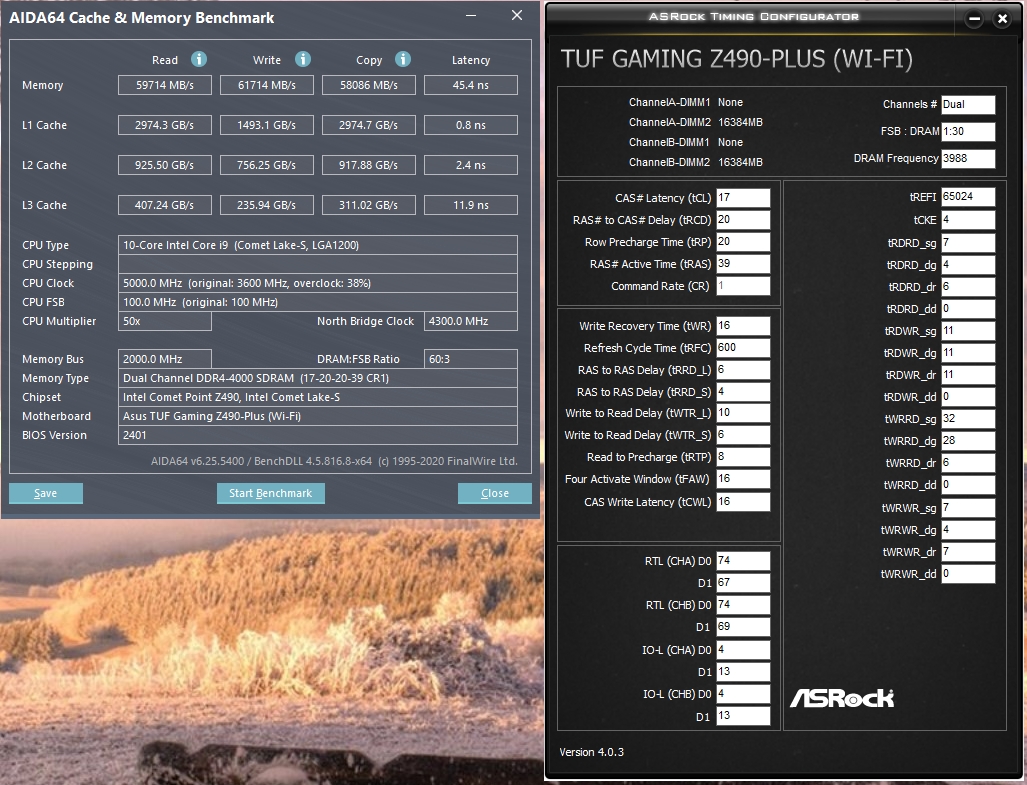Click the Write Recovery Time (tWR) field
The width and height of the screenshot is (1027, 785).
(743, 326)
